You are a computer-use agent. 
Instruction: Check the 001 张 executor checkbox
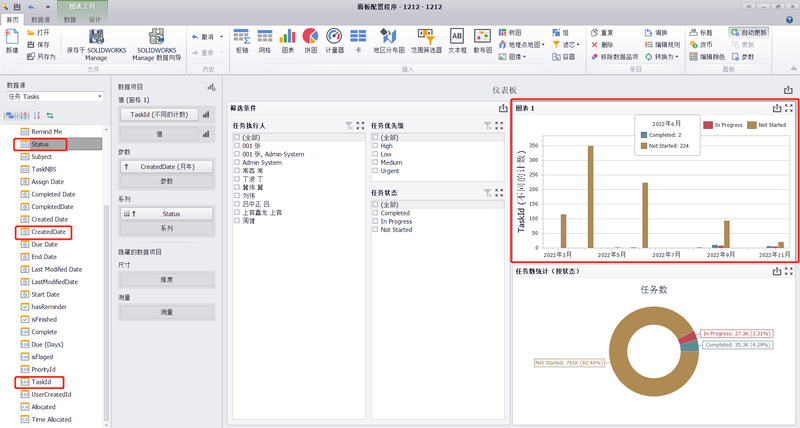(237, 145)
